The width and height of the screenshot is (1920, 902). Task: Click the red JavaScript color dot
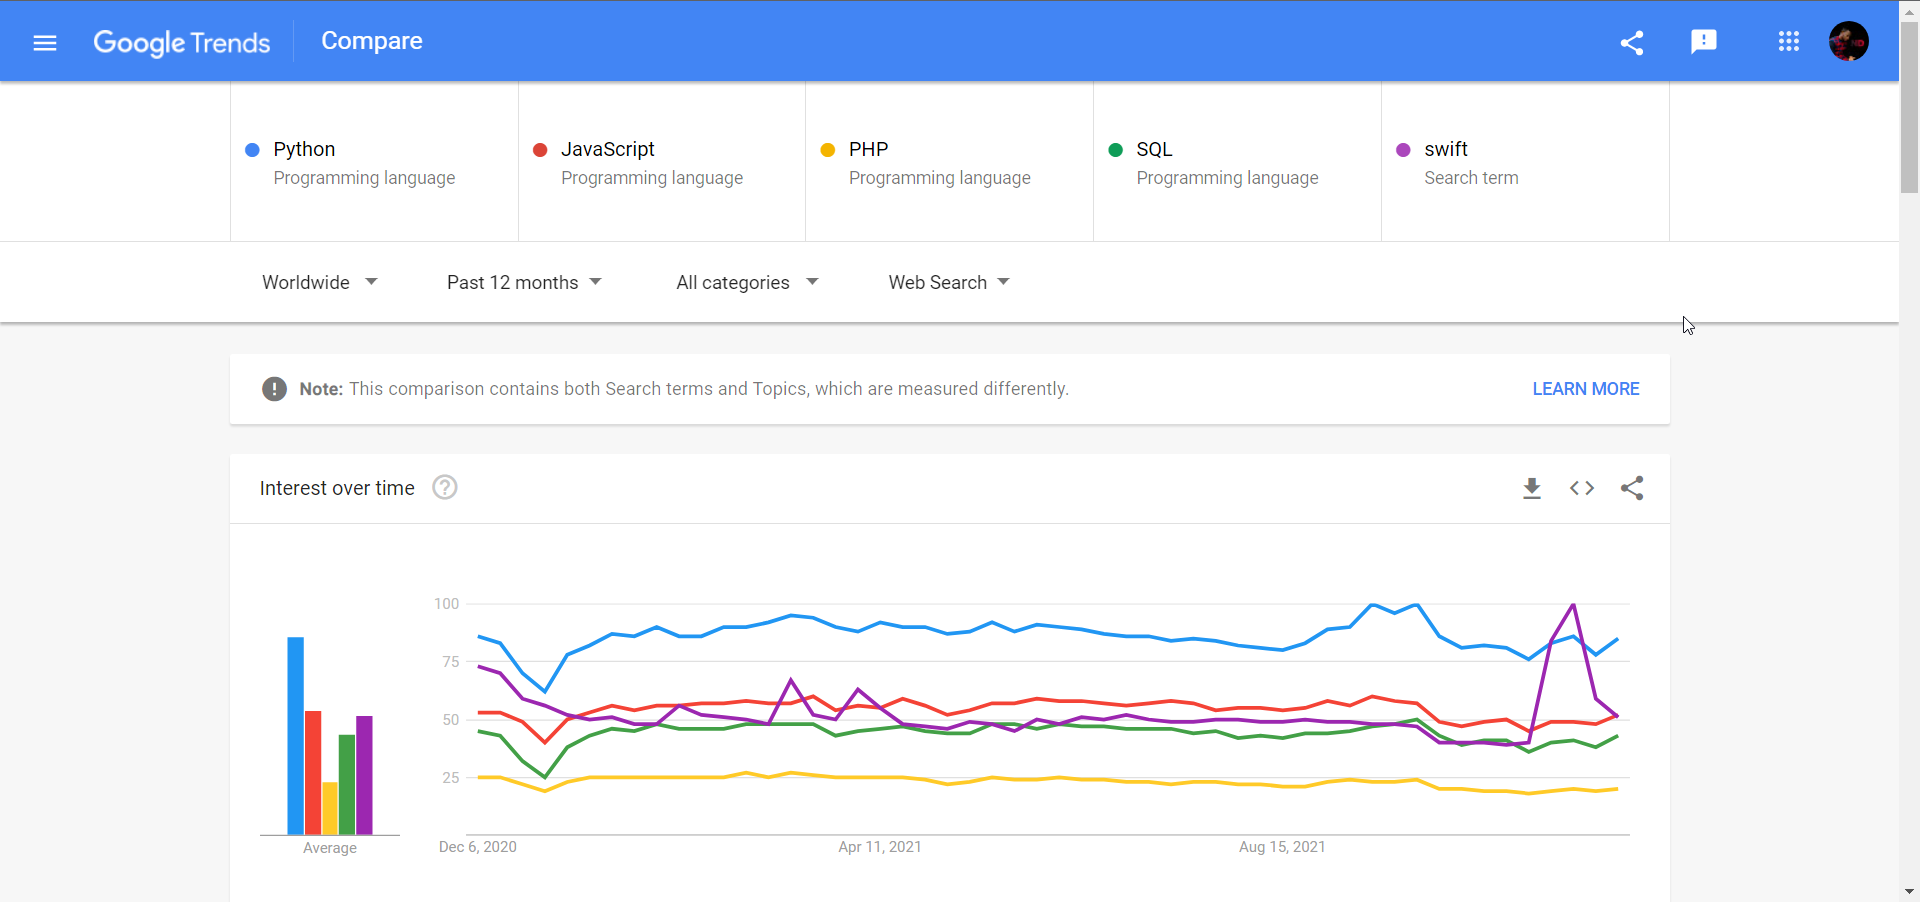point(540,150)
